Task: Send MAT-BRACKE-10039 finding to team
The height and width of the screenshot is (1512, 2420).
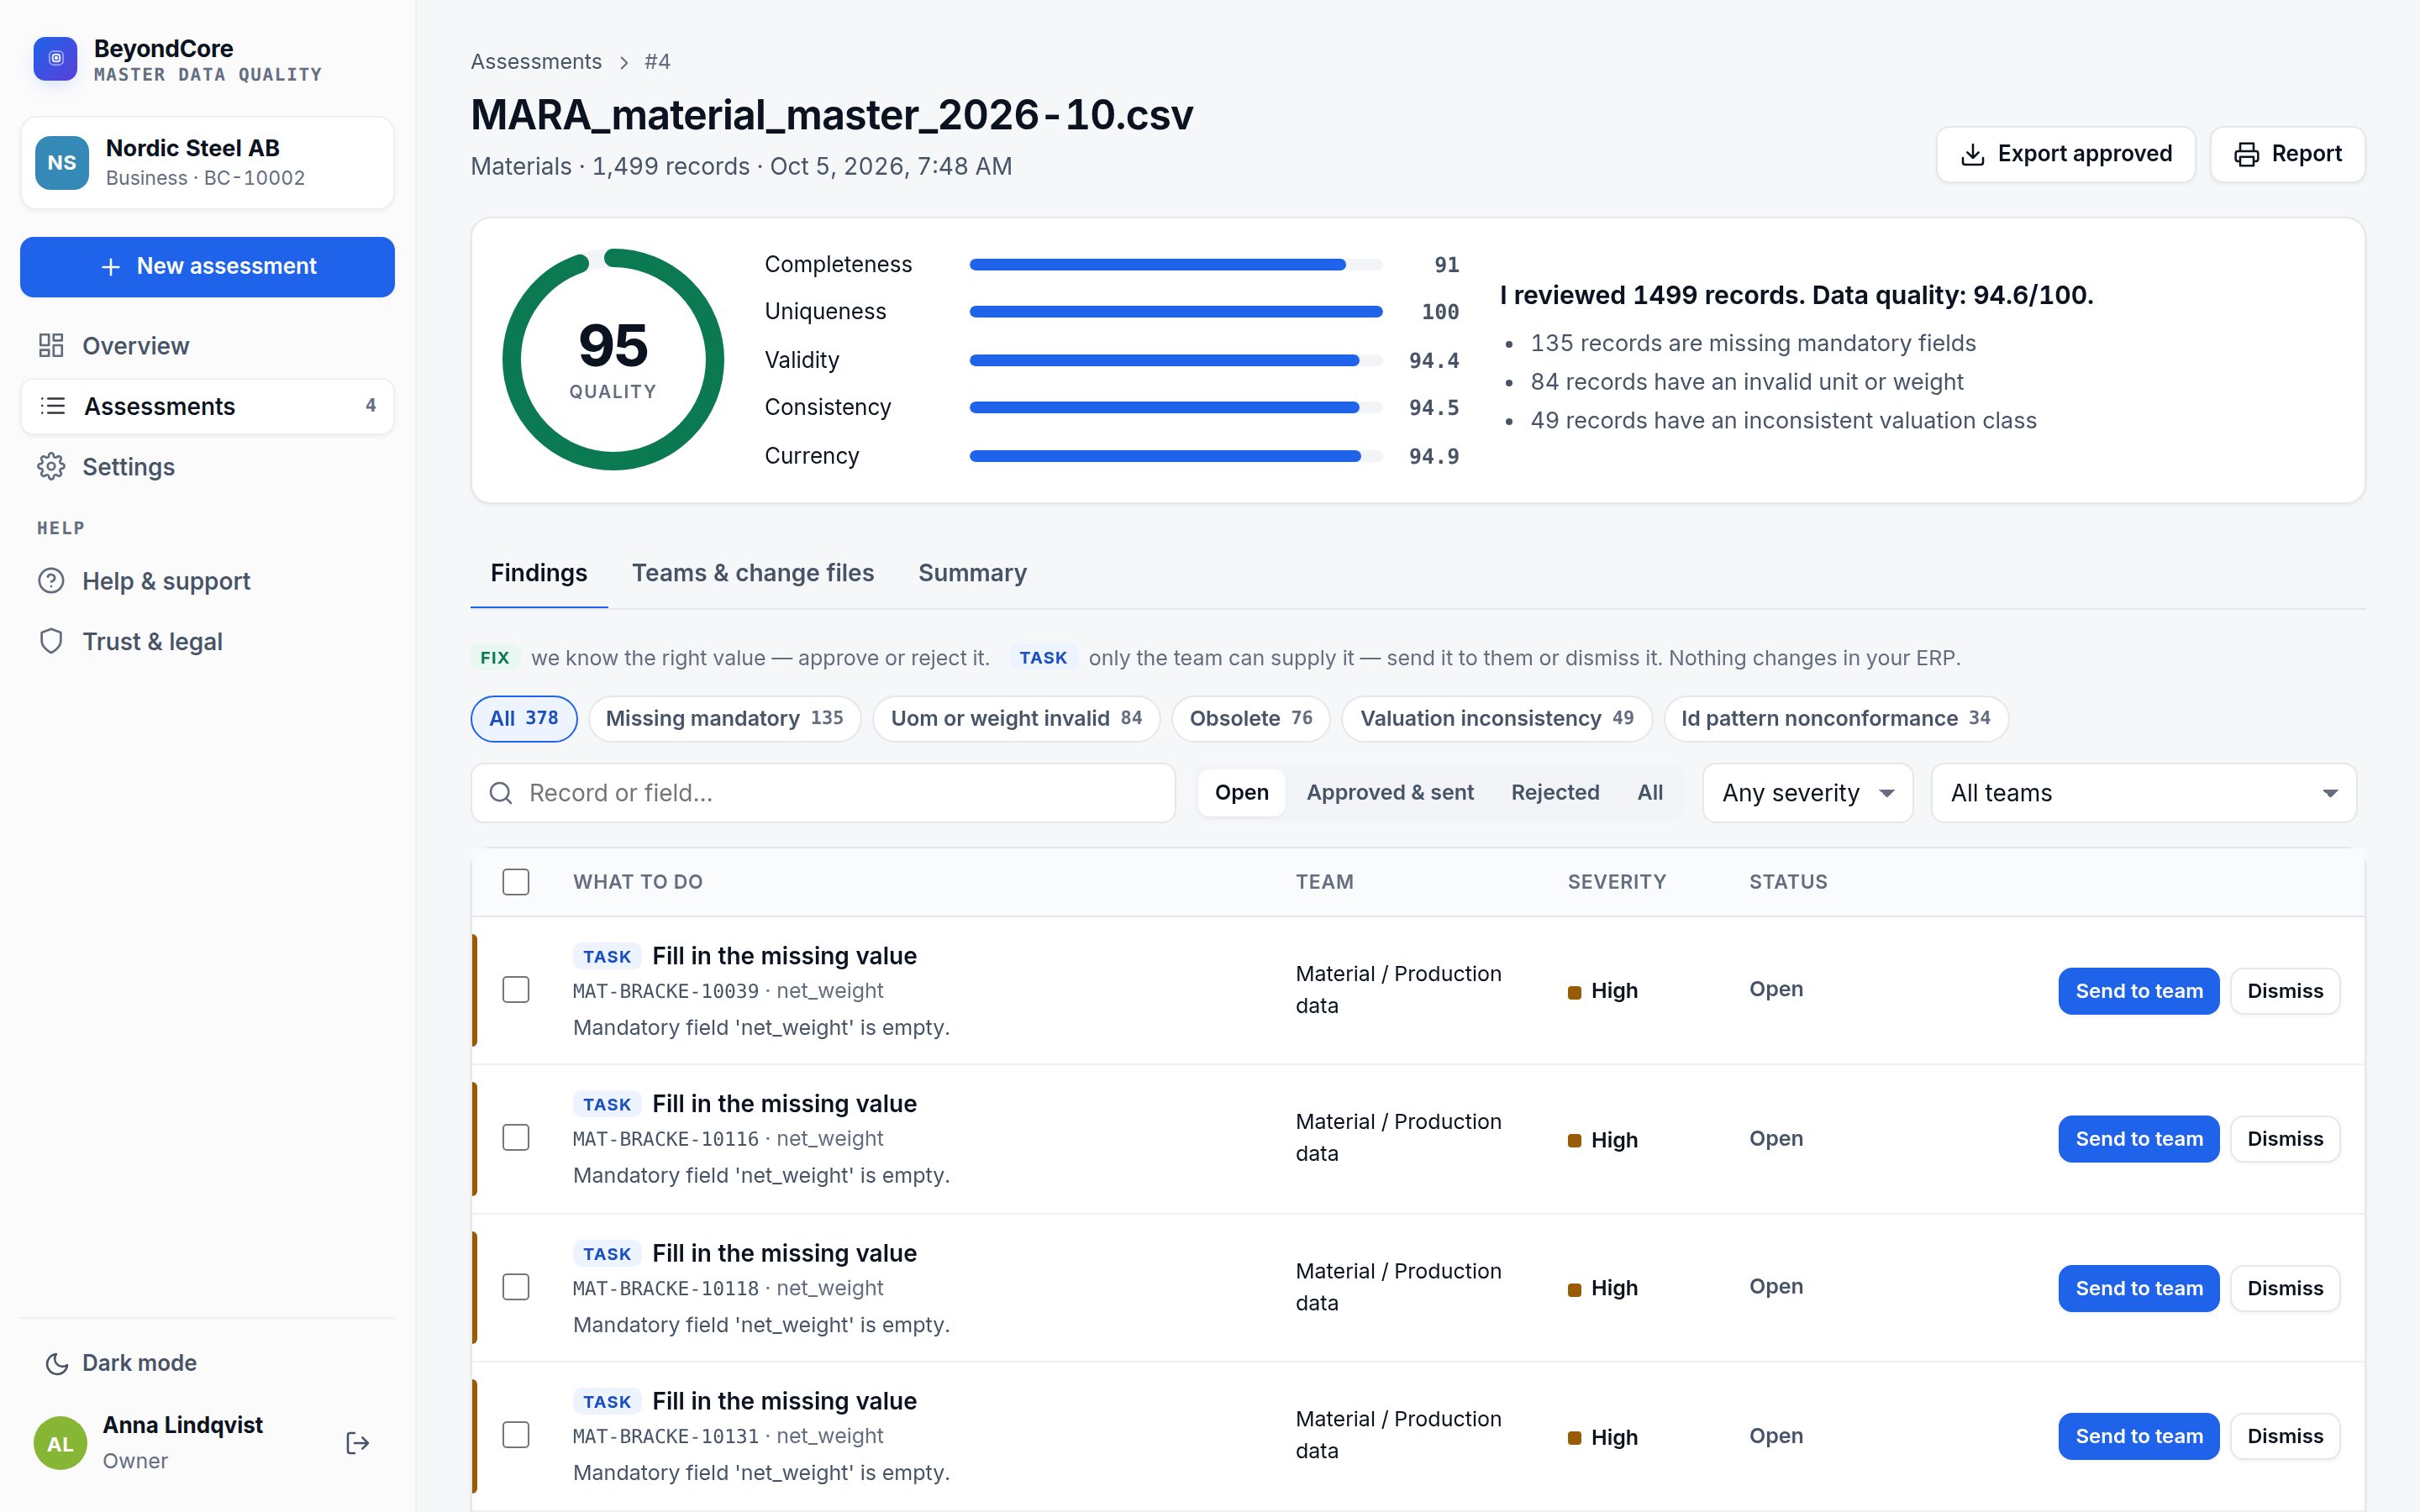Action: [2138, 991]
